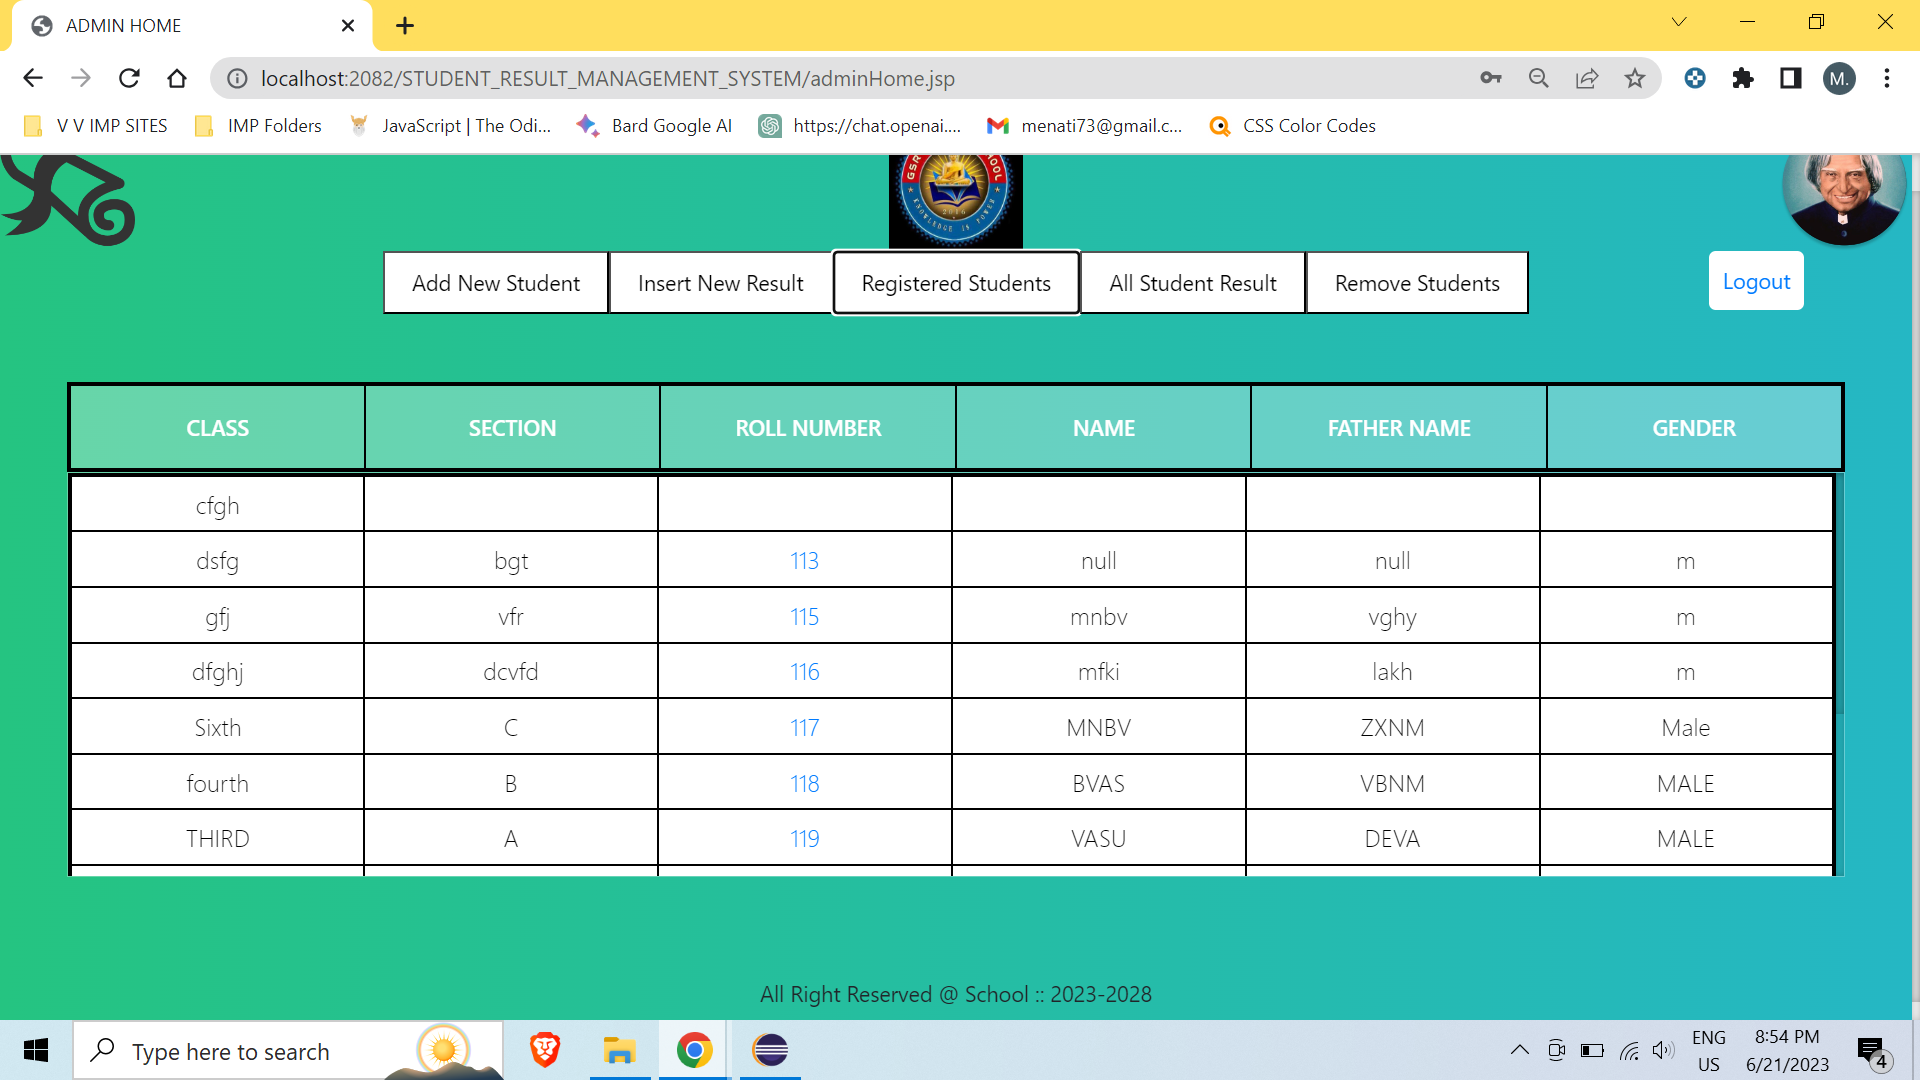Viewport: 1920px width, 1080px height.
Task: Open the browser extensions puzzle icon
Action: pos(1743,78)
